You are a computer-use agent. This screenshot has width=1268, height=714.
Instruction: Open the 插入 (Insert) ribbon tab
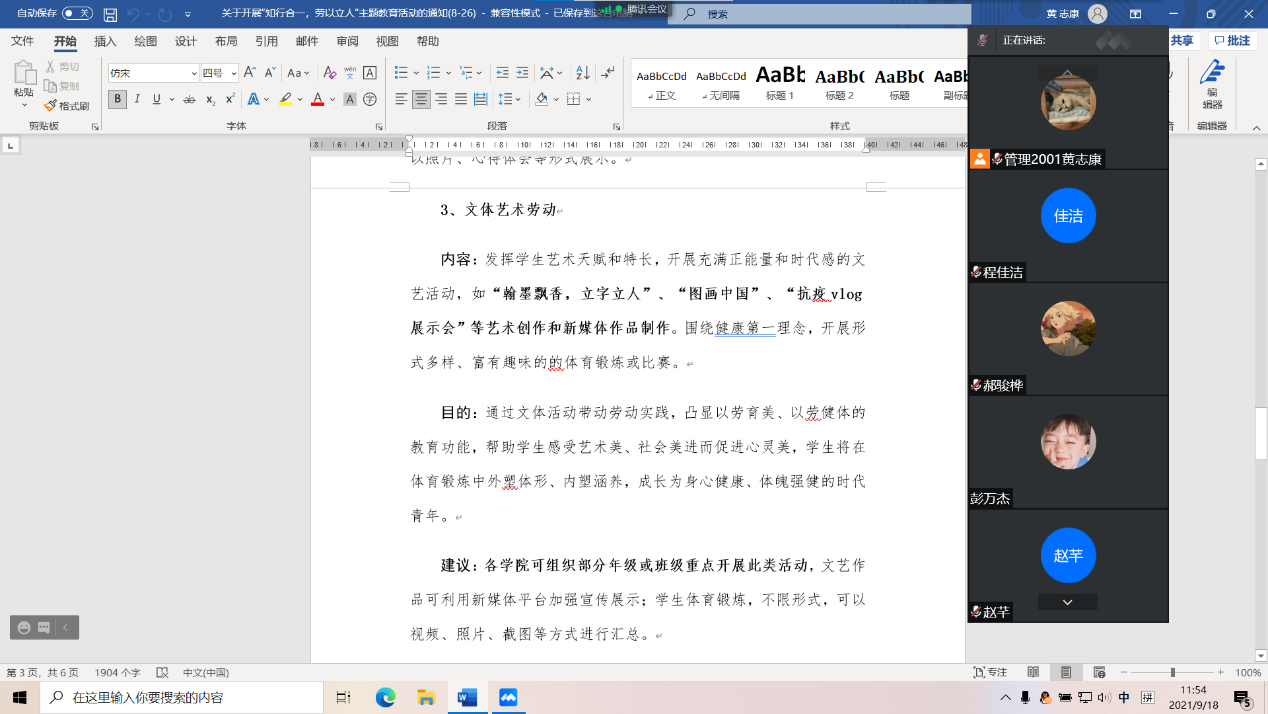point(105,41)
